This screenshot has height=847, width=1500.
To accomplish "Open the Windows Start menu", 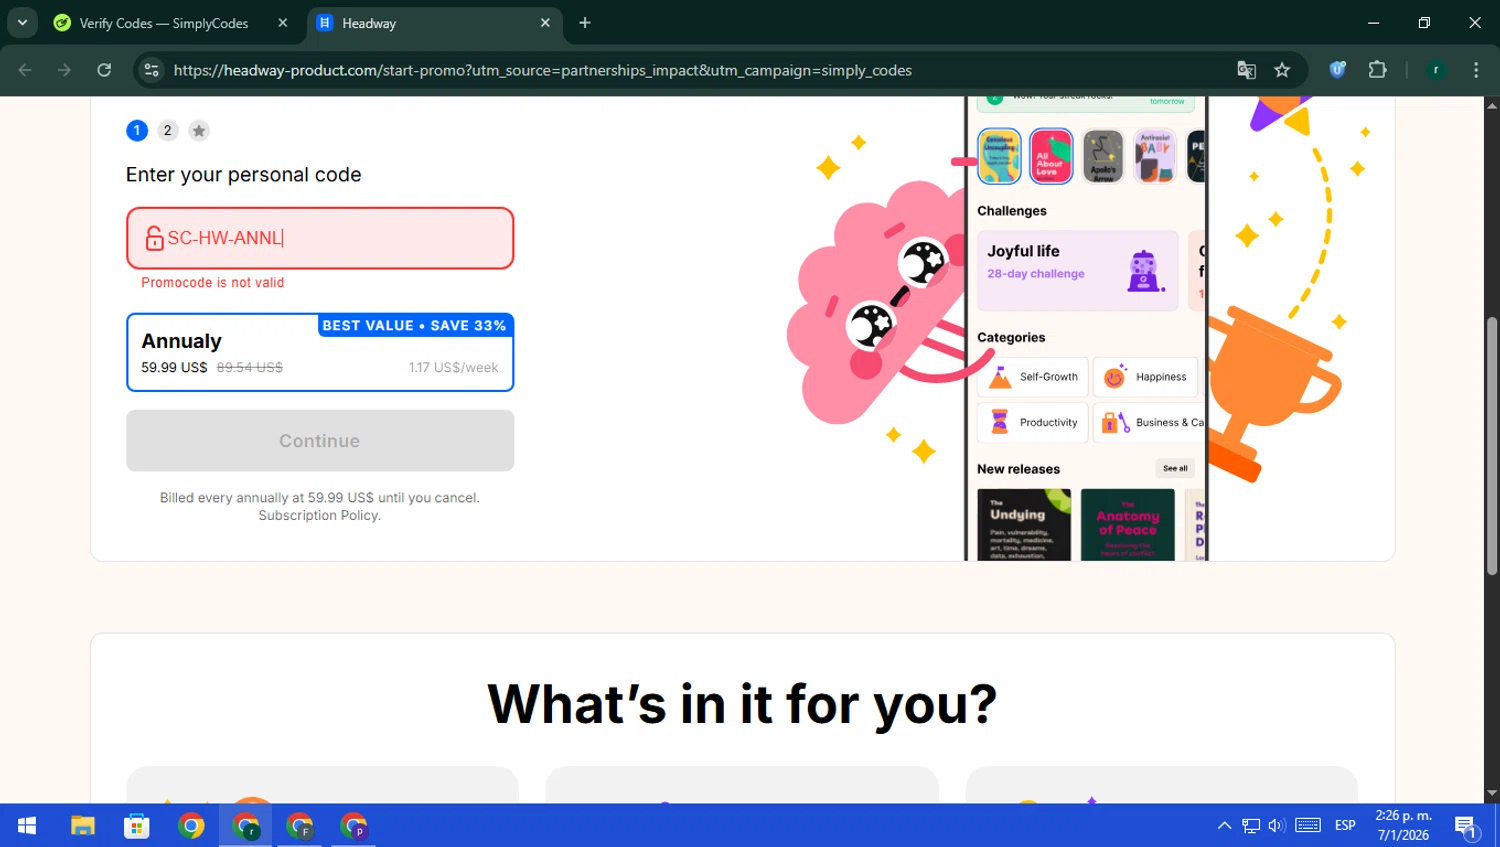I will [x=27, y=825].
